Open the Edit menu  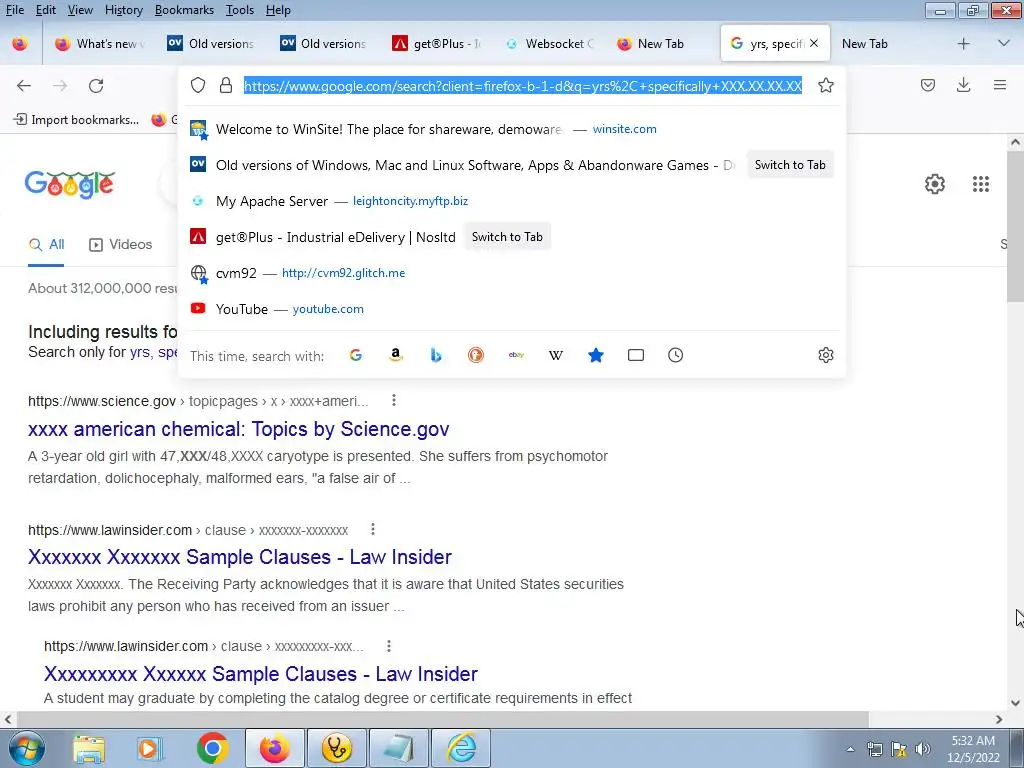(46, 10)
